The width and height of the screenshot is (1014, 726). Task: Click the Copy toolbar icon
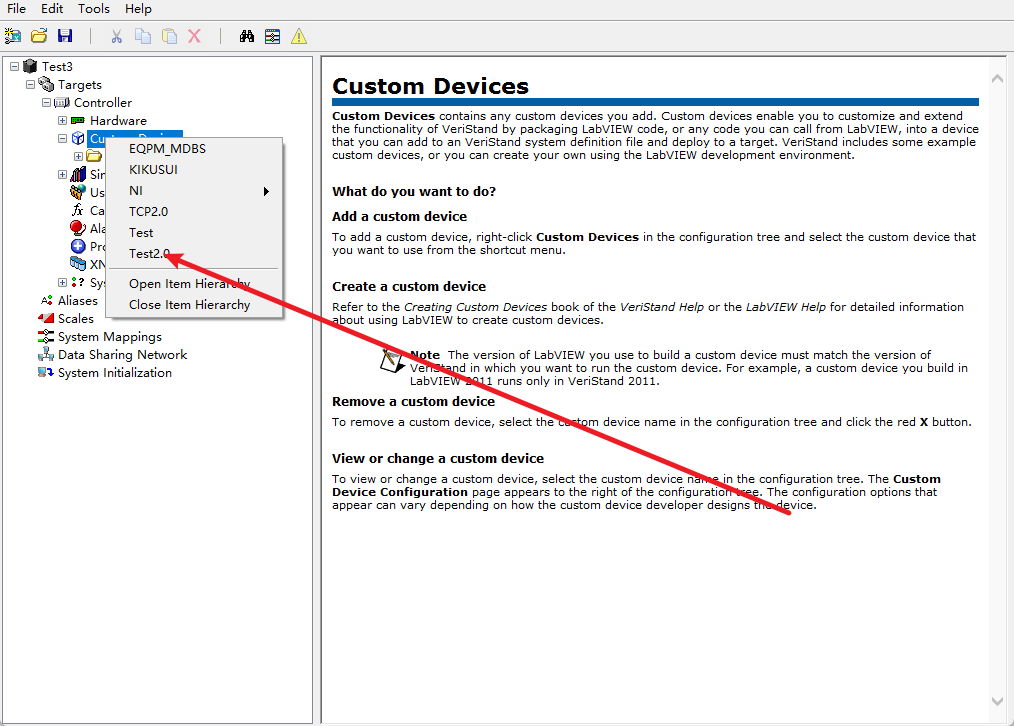[x=142, y=36]
